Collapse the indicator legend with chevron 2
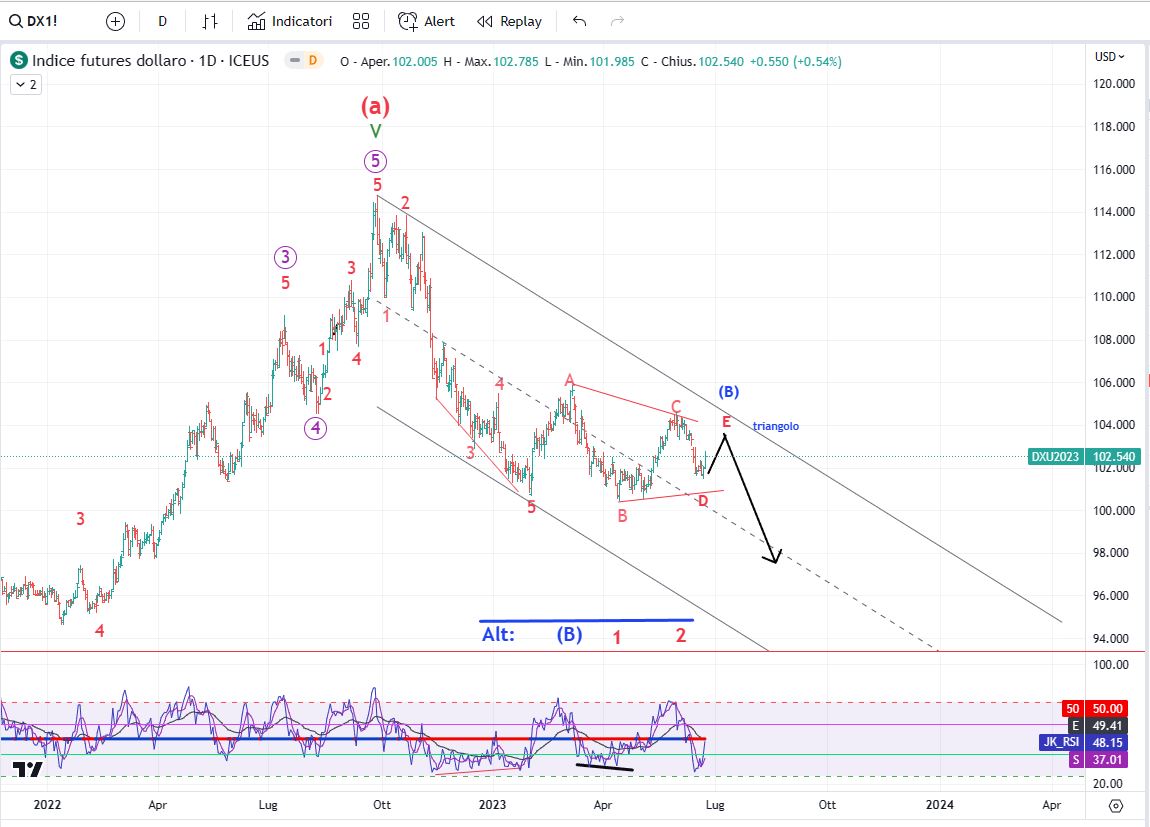 [25, 85]
